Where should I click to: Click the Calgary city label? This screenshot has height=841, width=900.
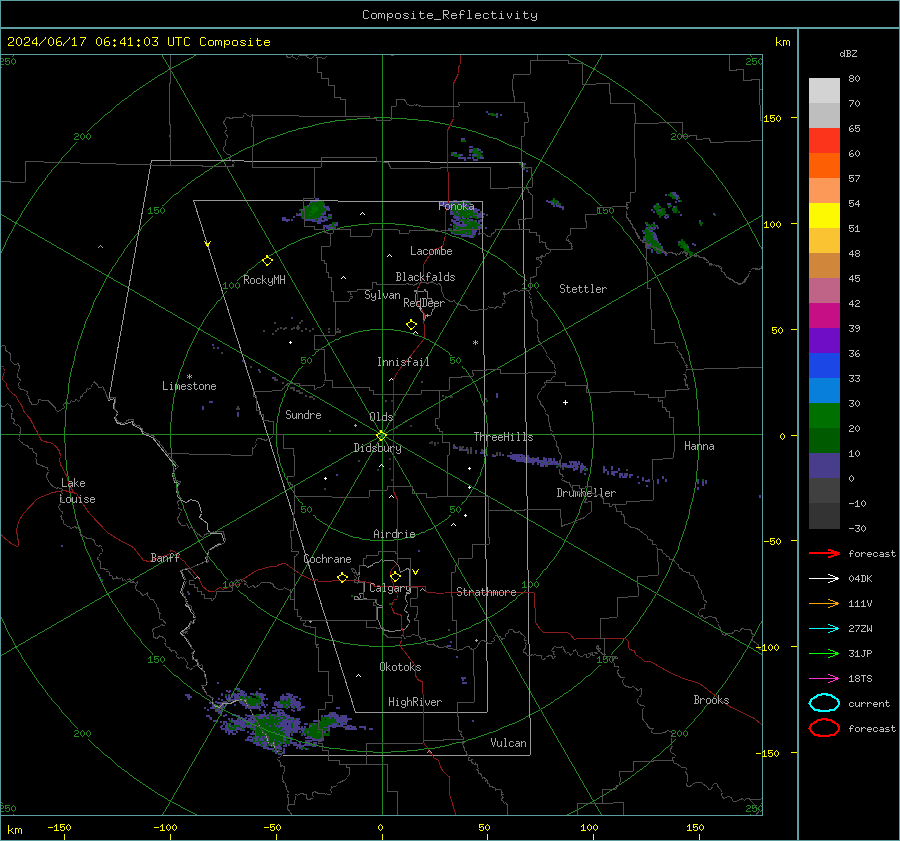390,588
